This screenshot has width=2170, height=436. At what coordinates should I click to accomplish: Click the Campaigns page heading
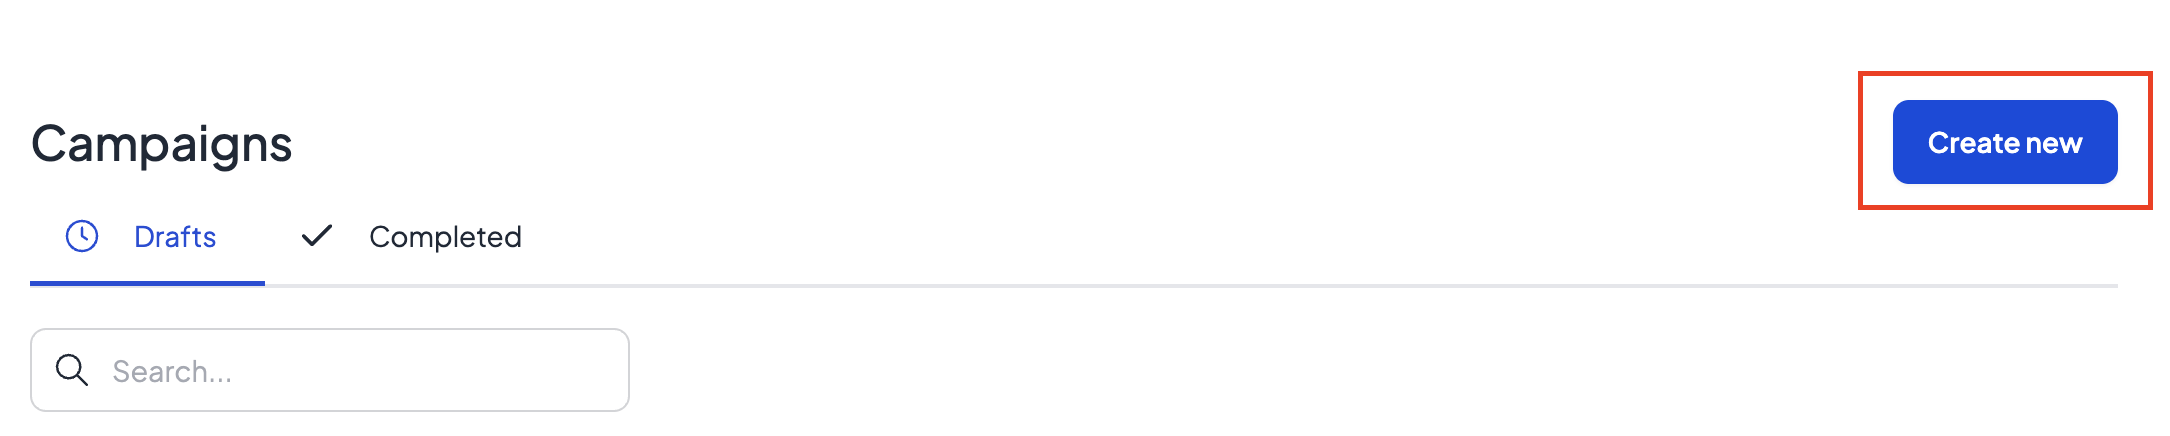point(162,145)
